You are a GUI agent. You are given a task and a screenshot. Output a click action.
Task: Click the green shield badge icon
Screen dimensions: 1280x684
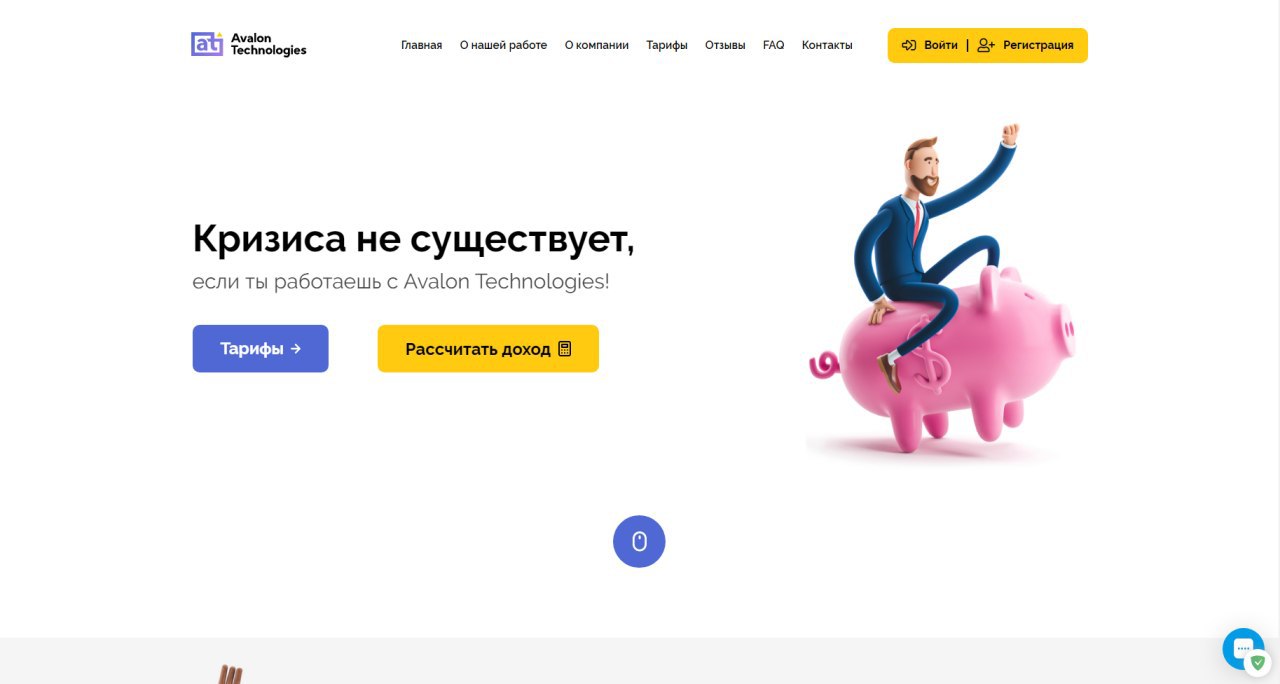click(1258, 662)
